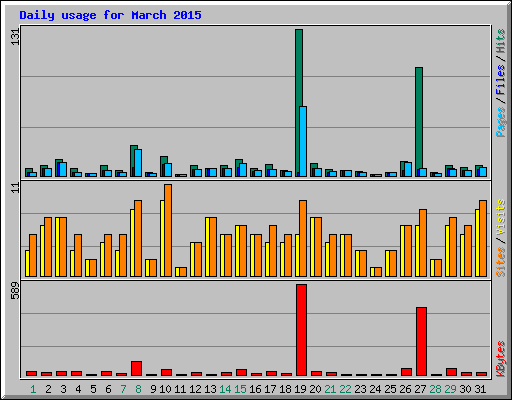This screenshot has height=400, width=512.
Task: Click the "Daily usage for March 2015" title
Action: [110, 15]
